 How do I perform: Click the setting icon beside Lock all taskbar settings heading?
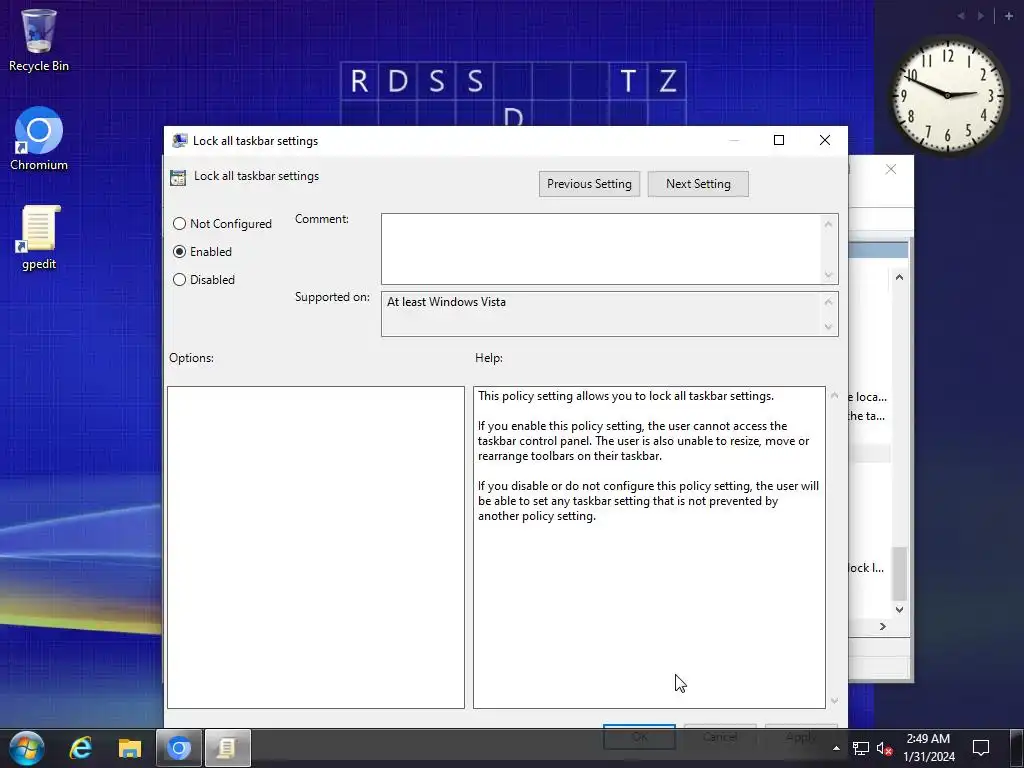pos(178,178)
